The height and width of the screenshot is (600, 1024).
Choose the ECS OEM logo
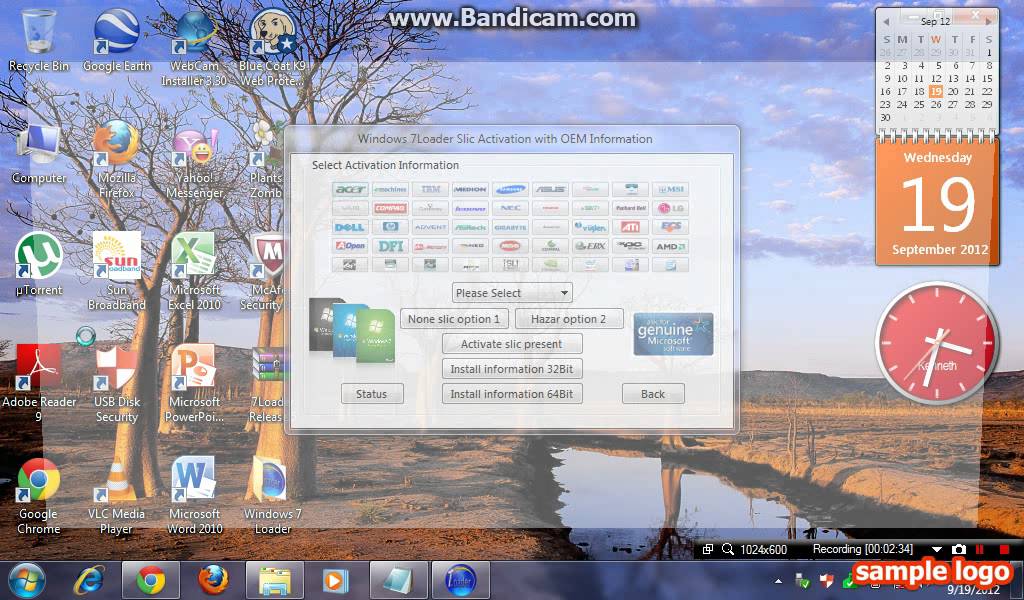(x=670, y=227)
